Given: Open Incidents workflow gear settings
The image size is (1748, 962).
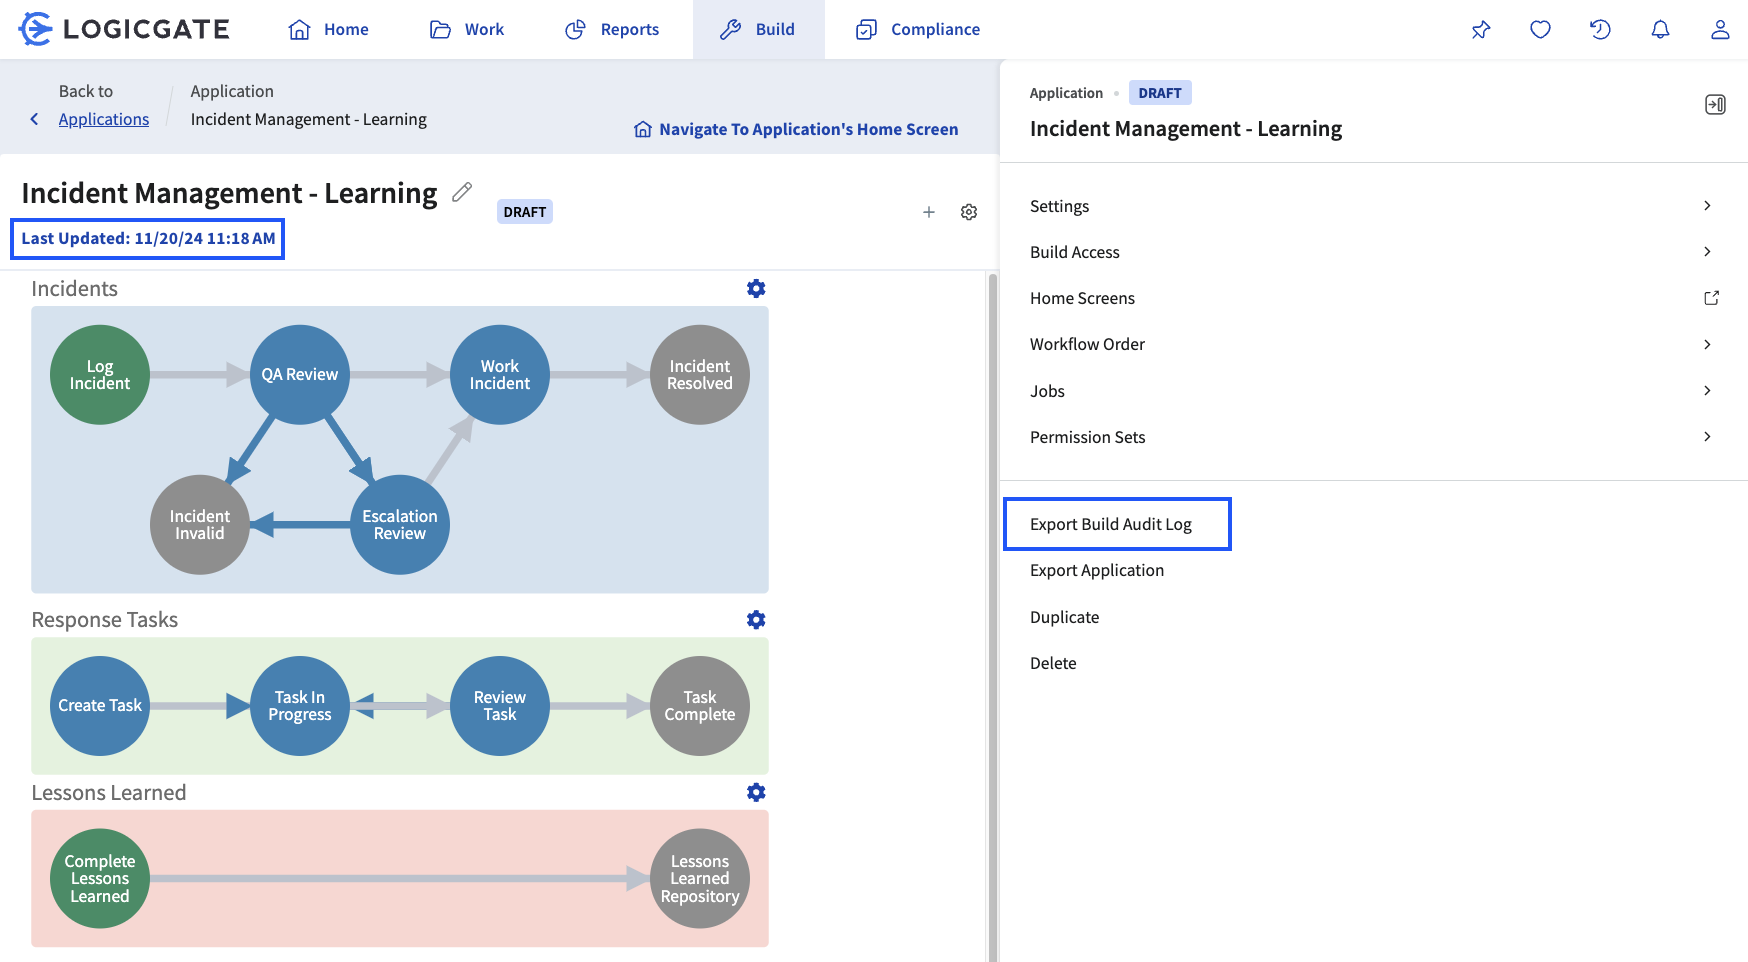Looking at the screenshot, I should click(756, 288).
